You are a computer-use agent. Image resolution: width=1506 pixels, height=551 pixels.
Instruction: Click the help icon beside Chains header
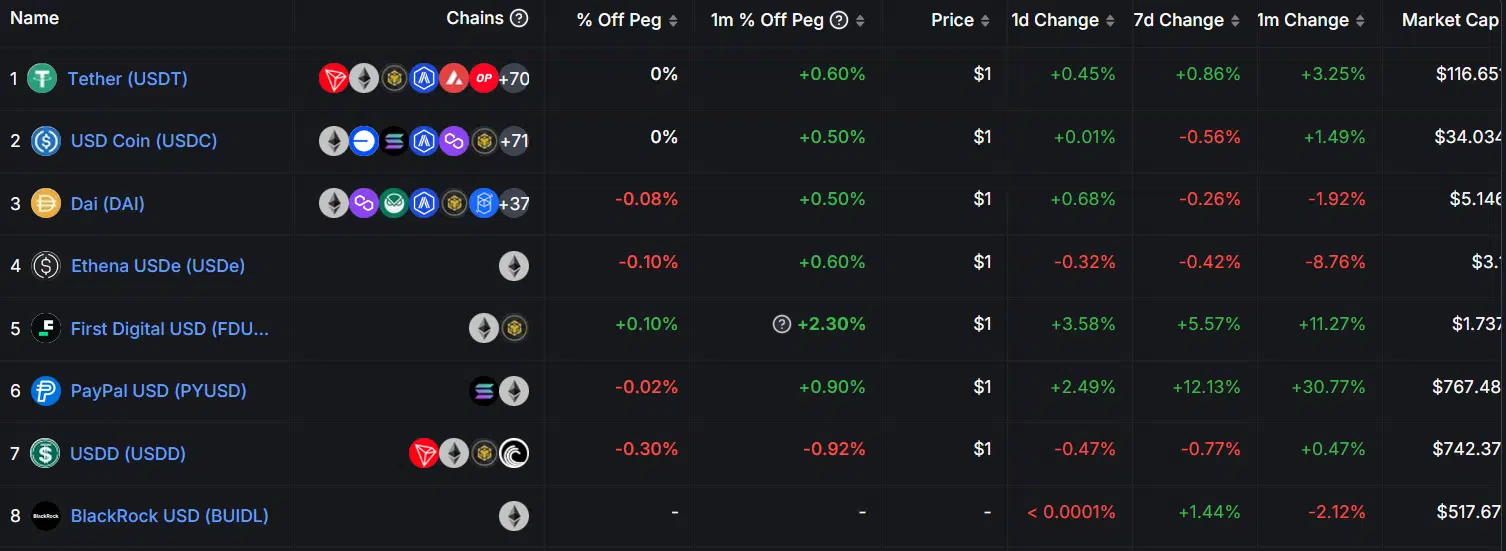[519, 18]
